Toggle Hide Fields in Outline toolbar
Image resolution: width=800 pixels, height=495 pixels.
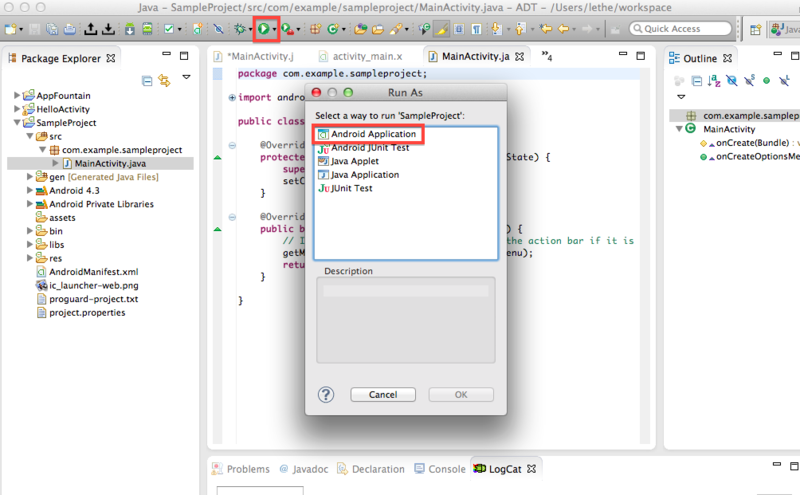[x=732, y=81]
